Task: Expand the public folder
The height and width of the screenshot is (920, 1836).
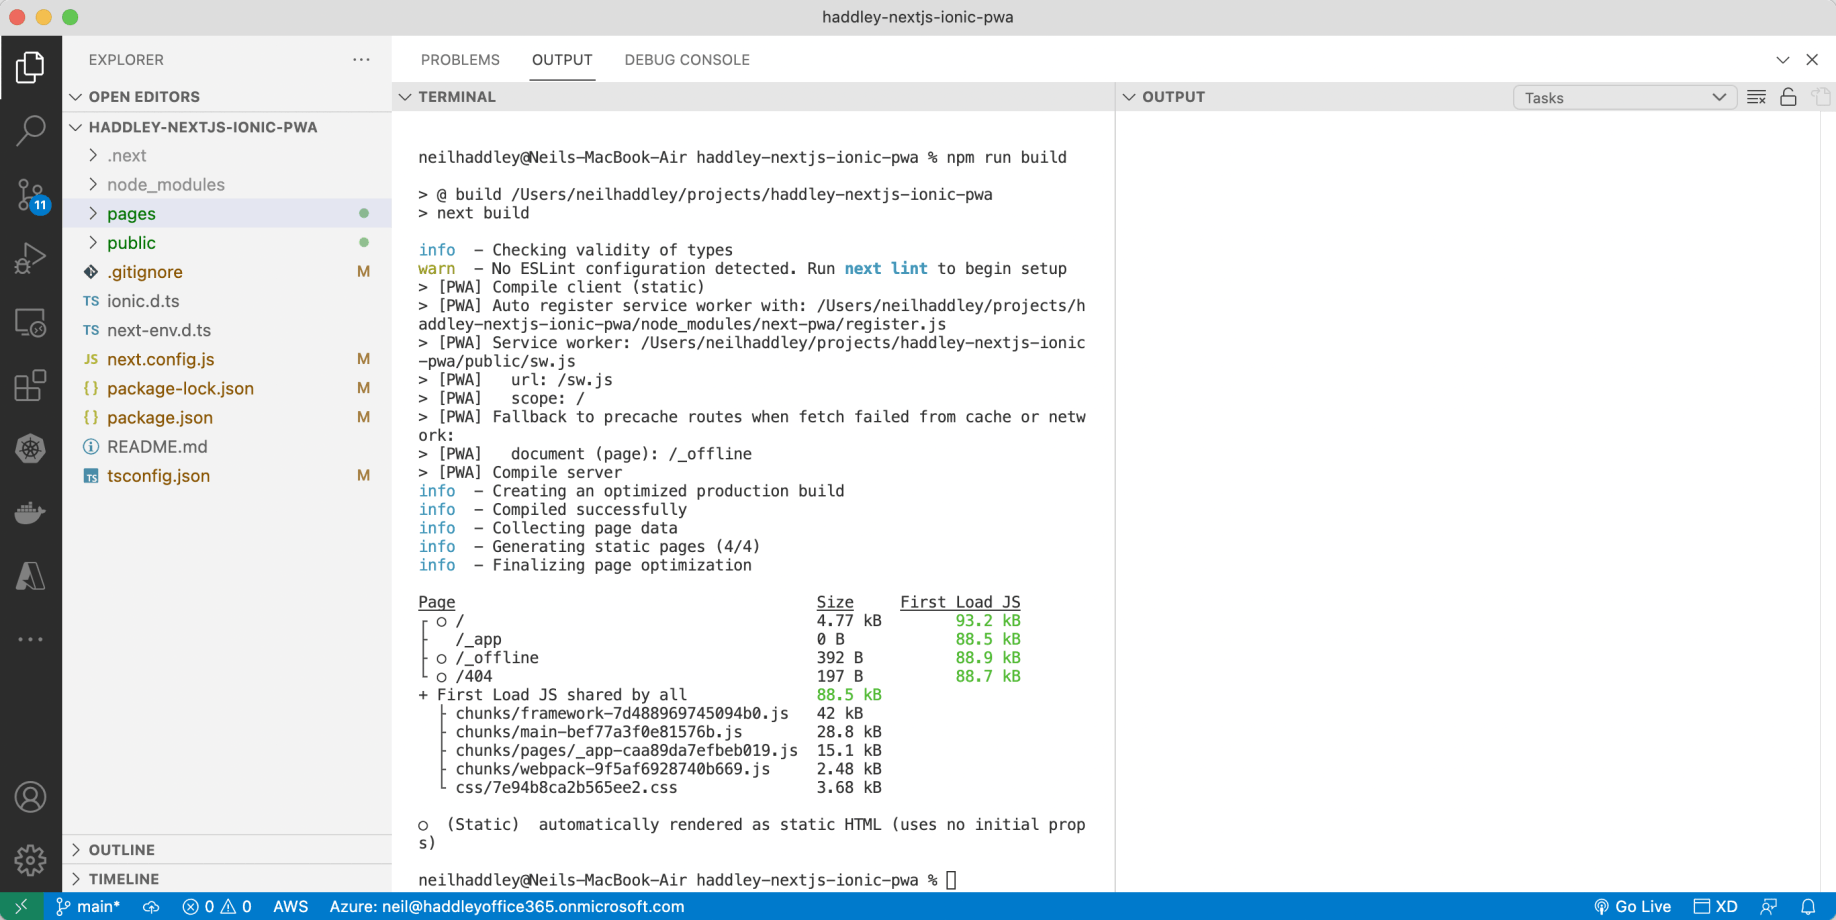Action: click(93, 242)
